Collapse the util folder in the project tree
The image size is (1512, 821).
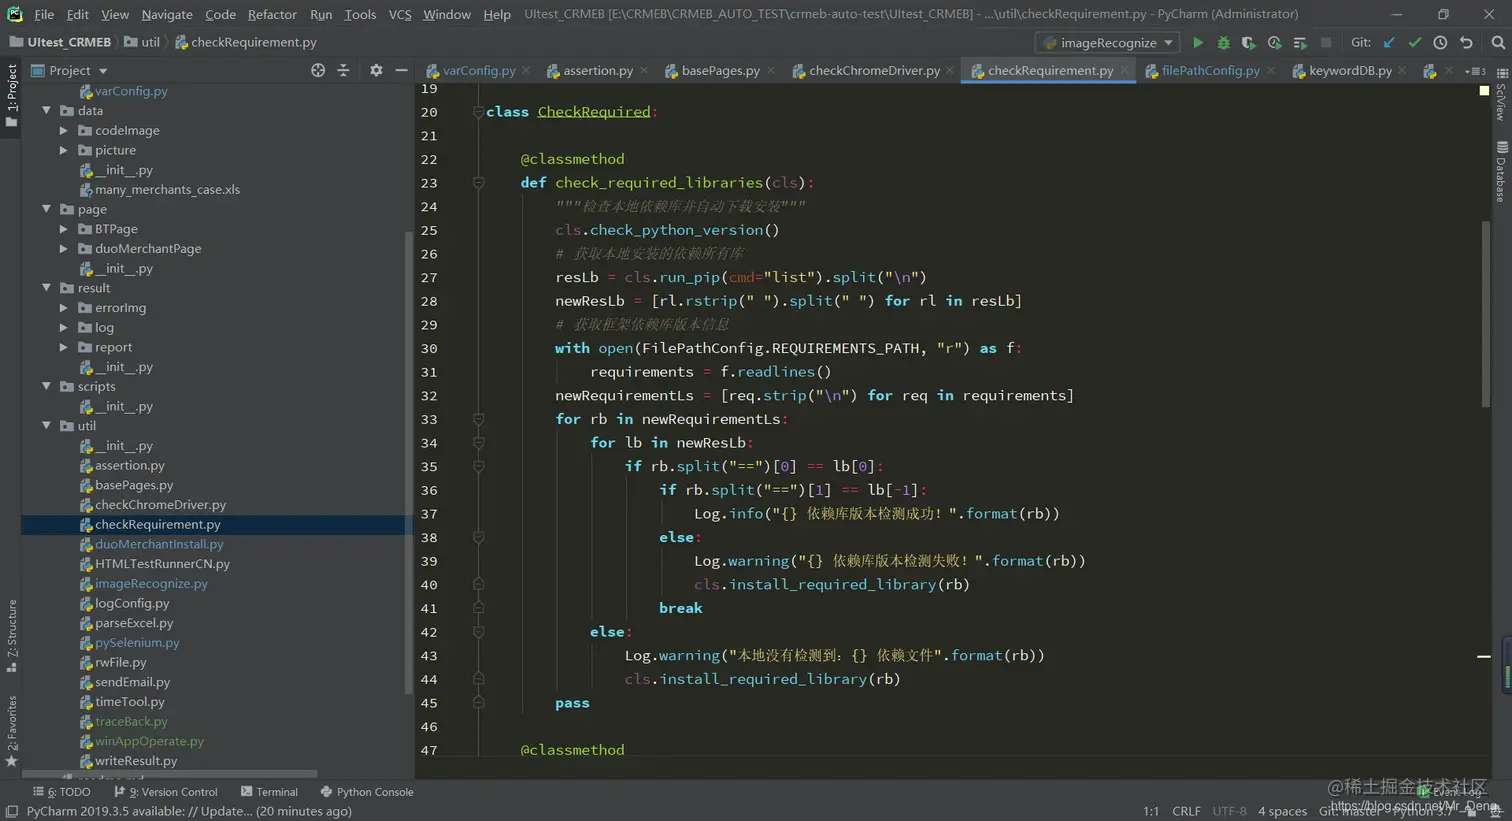pyautogui.click(x=47, y=426)
